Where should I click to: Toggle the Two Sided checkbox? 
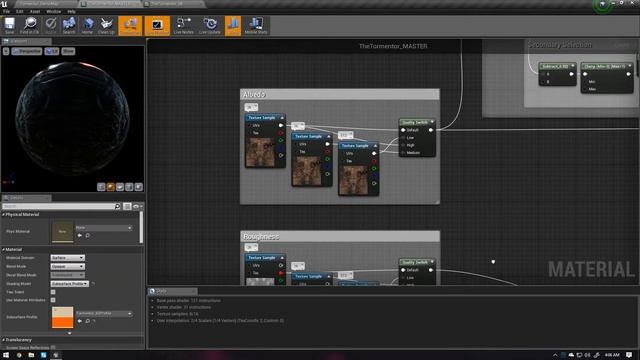pyautogui.click(x=53, y=292)
